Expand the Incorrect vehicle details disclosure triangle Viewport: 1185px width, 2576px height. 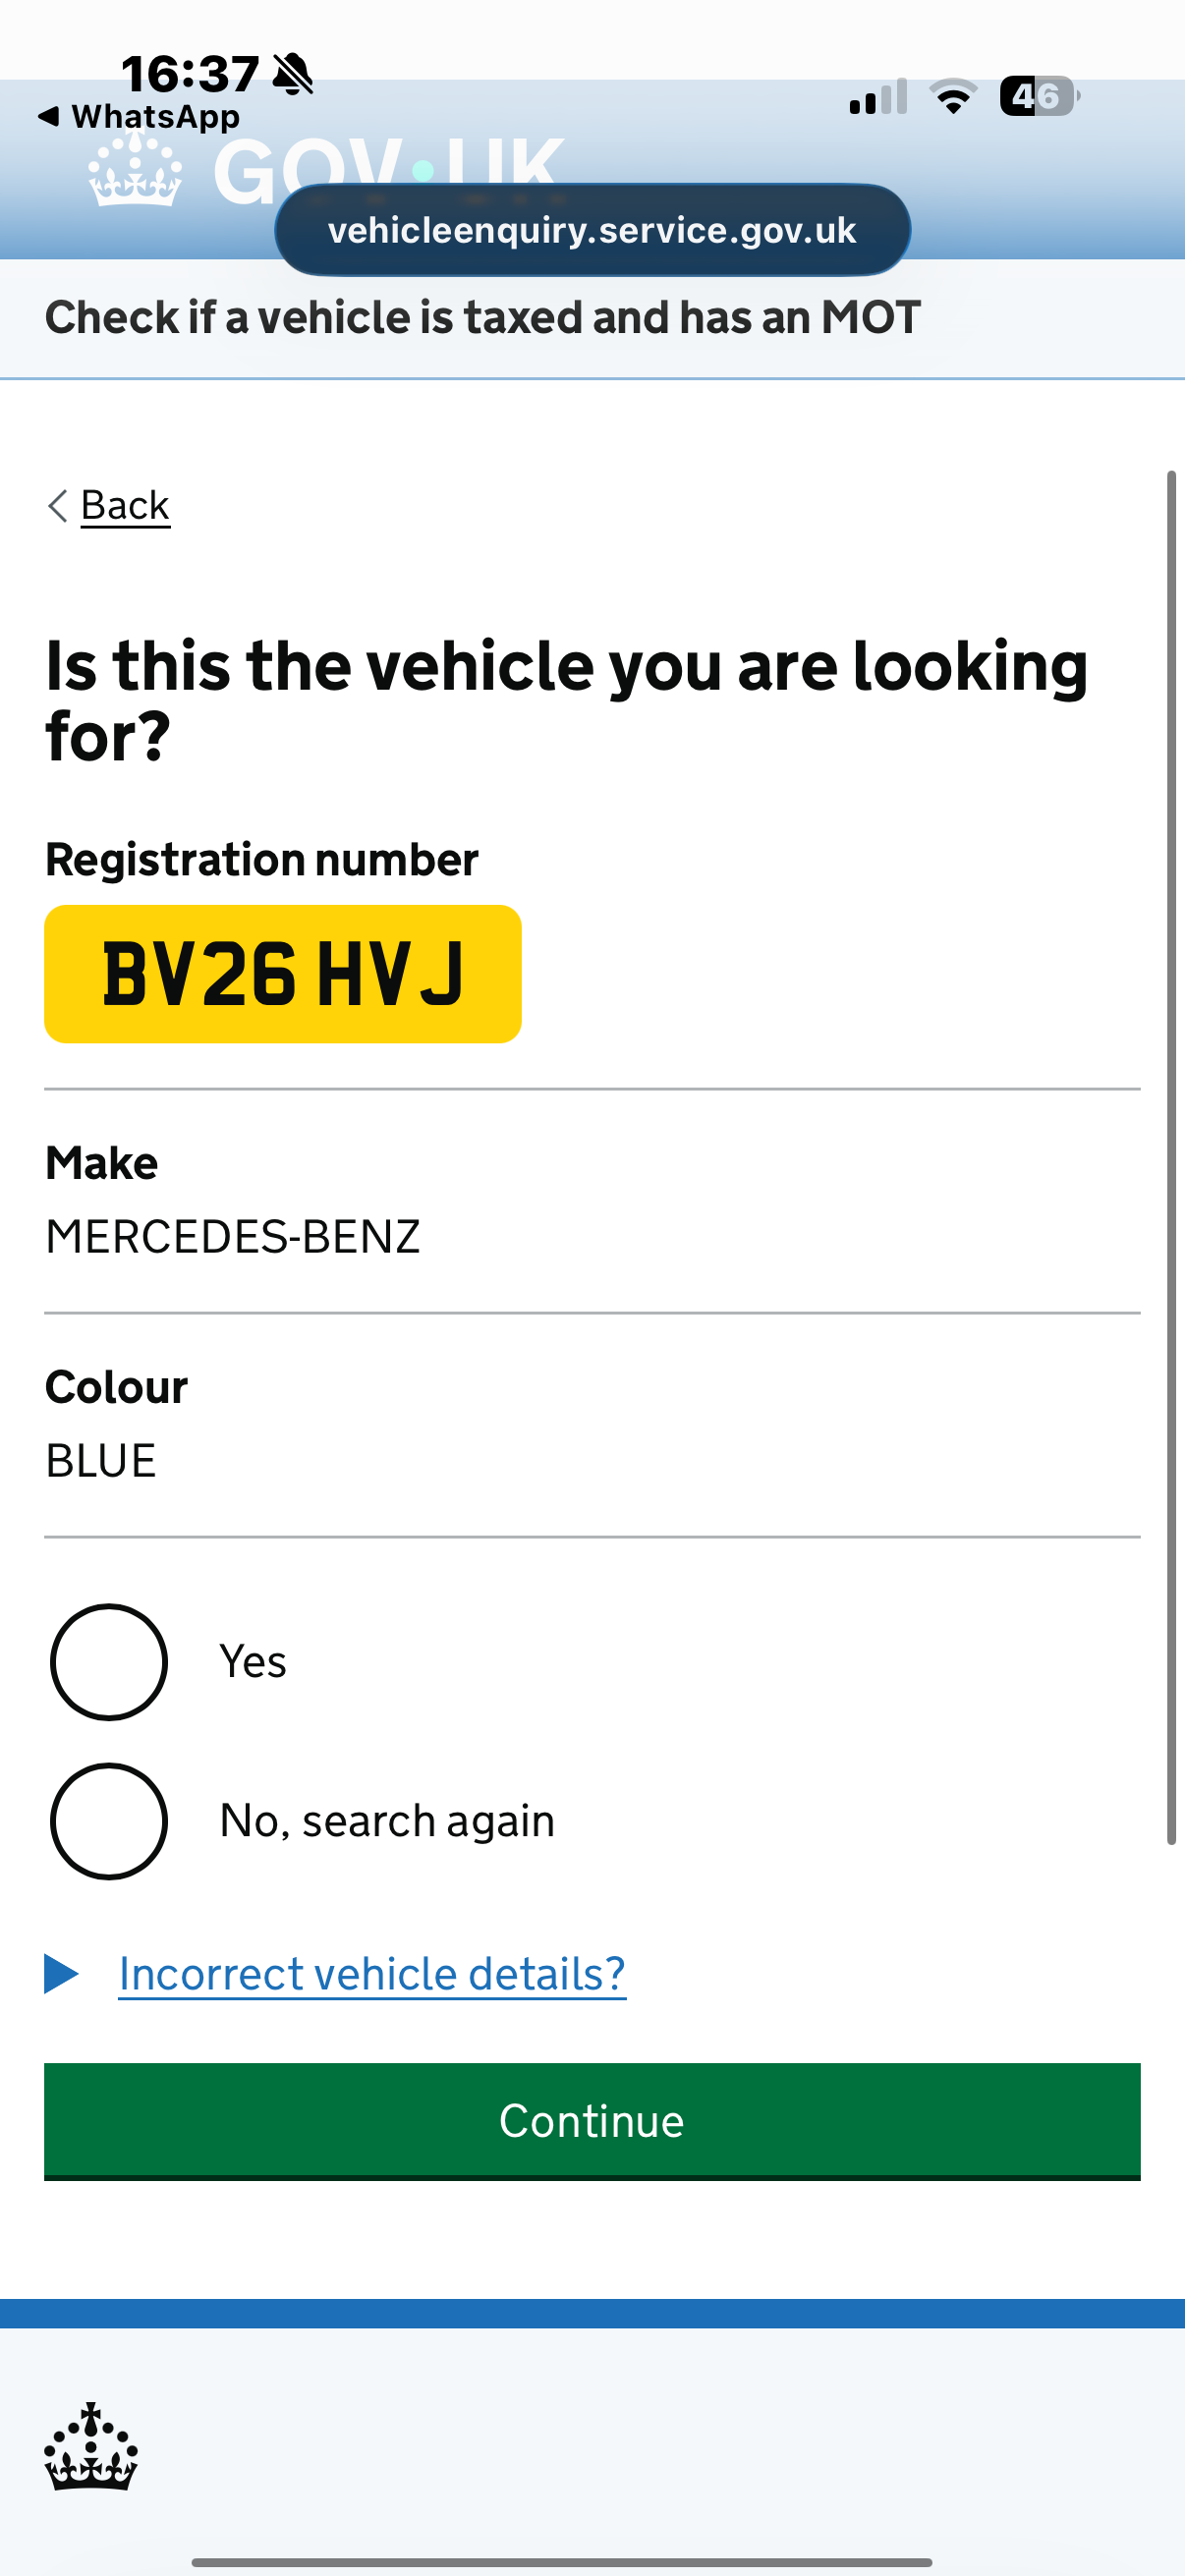pos(61,1974)
